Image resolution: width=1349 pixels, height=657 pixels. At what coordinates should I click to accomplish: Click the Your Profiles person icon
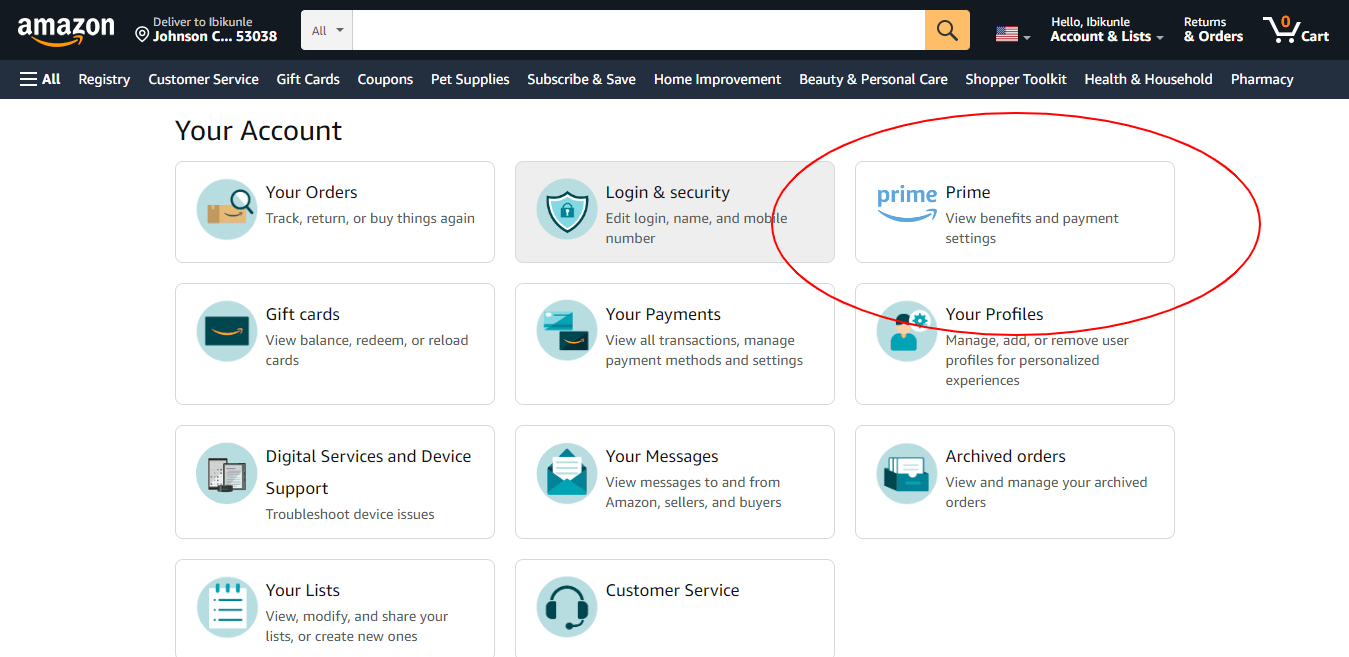907,331
